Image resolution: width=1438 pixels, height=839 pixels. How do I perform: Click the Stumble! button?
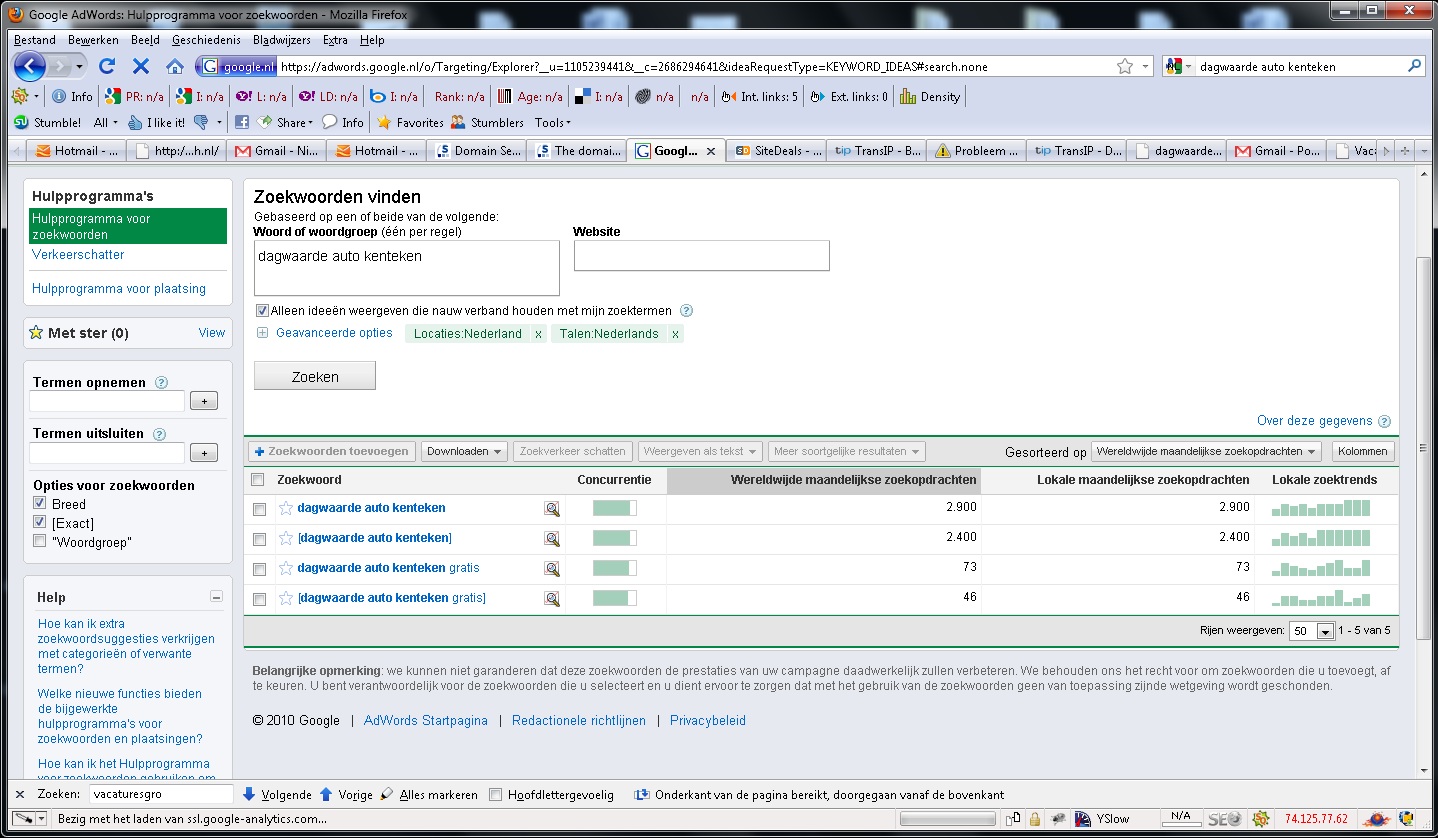[x=48, y=123]
